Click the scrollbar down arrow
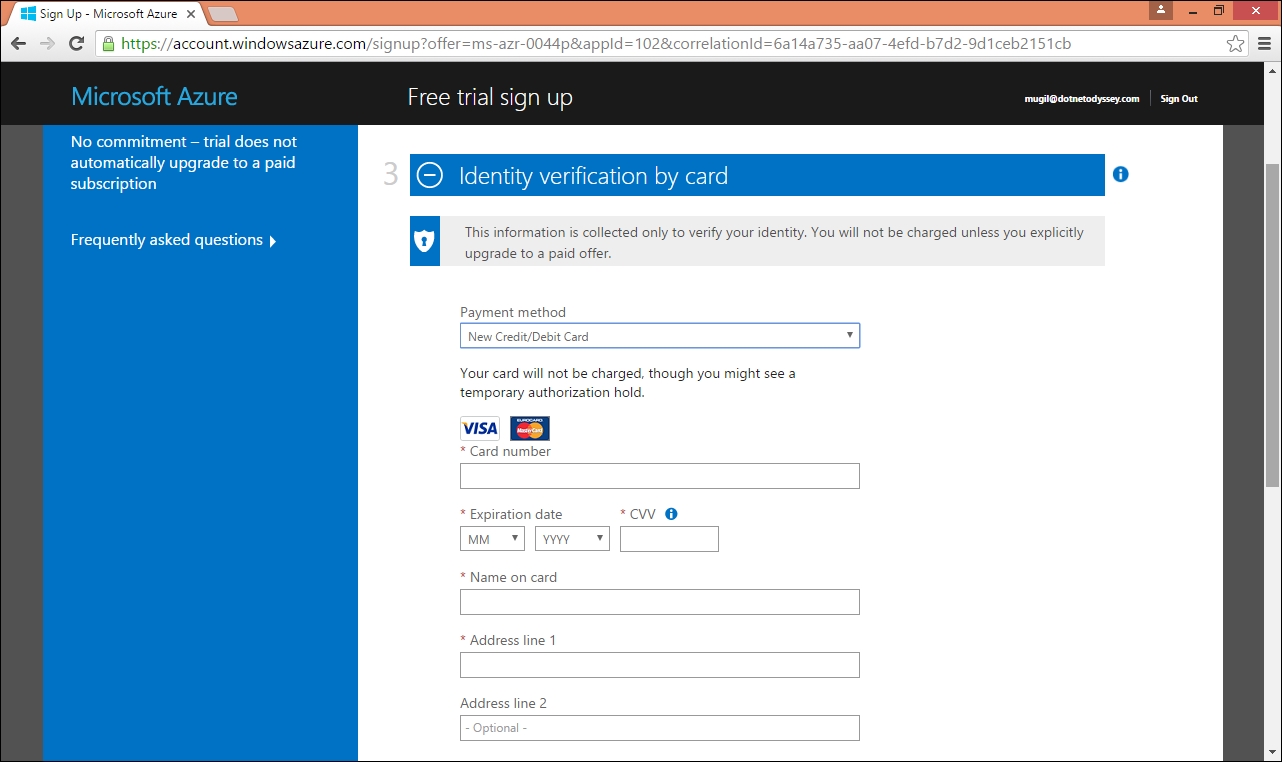Image resolution: width=1282 pixels, height=762 pixels. tap(1272, 753)
